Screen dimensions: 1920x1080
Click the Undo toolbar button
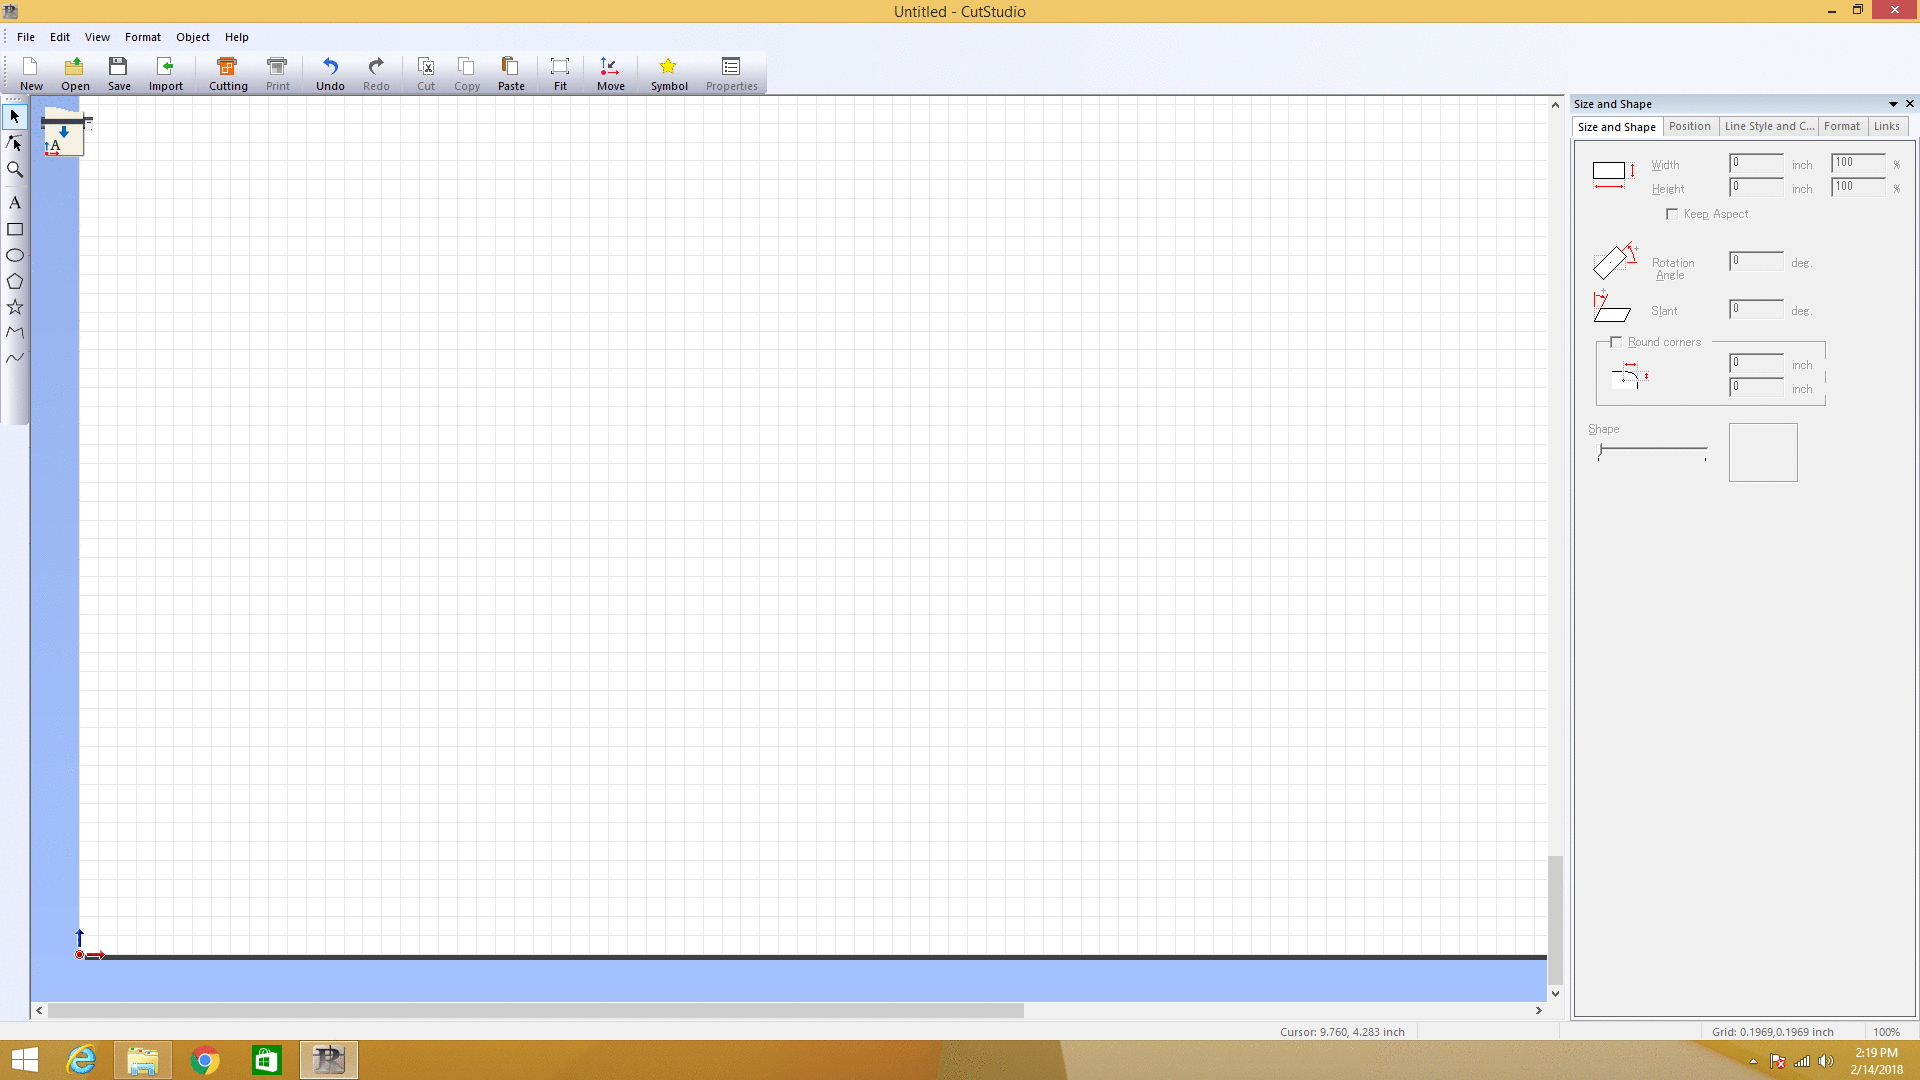click(330, 73)
